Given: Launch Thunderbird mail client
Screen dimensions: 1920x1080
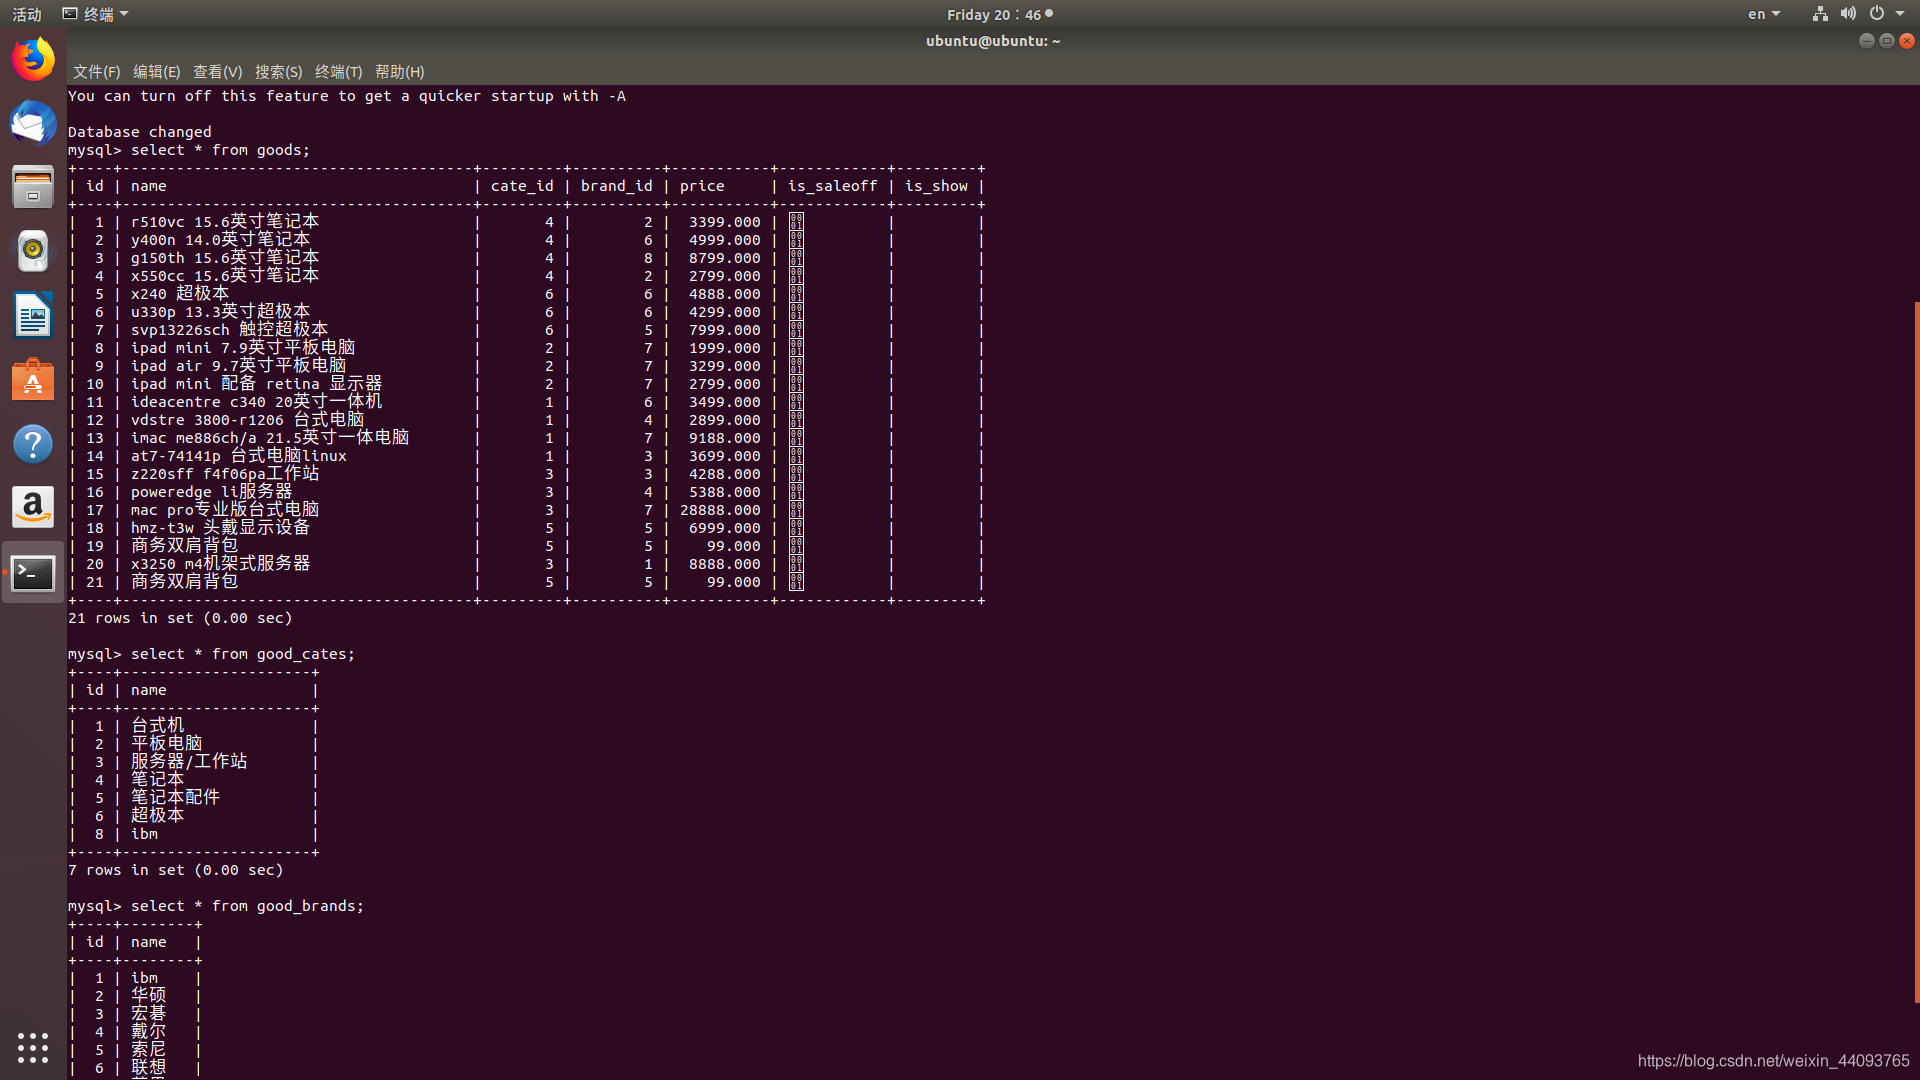Looking at the screenshot, I should click(x=33, y=124).
